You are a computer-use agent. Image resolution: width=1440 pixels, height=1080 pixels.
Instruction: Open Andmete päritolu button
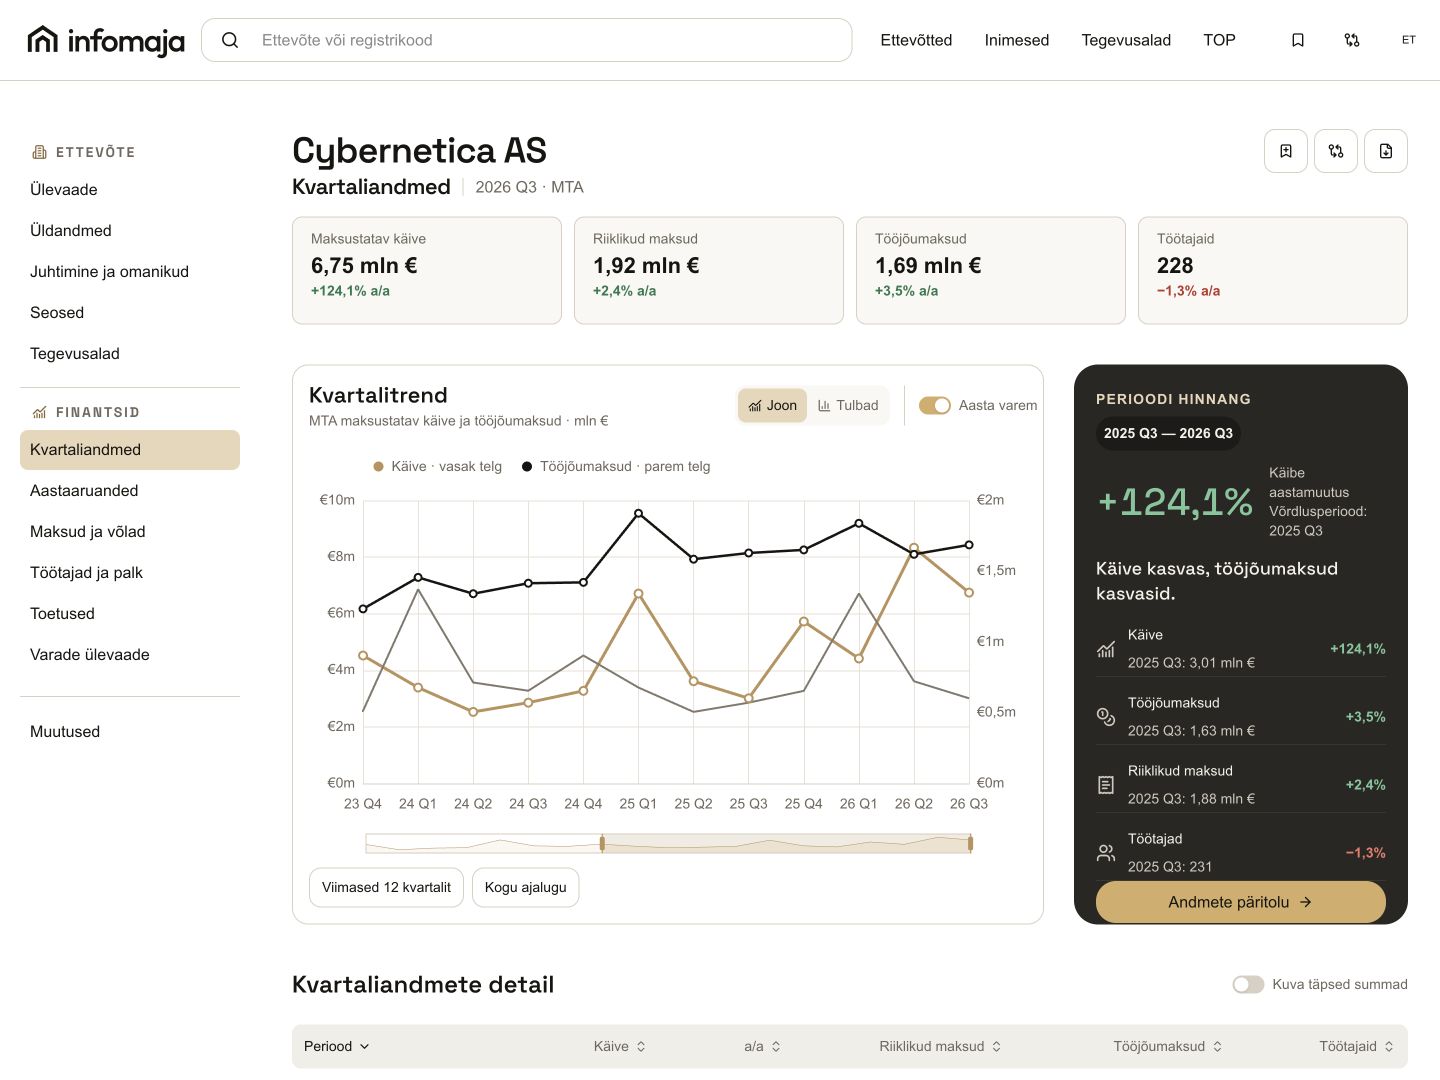coord(1240,902)
